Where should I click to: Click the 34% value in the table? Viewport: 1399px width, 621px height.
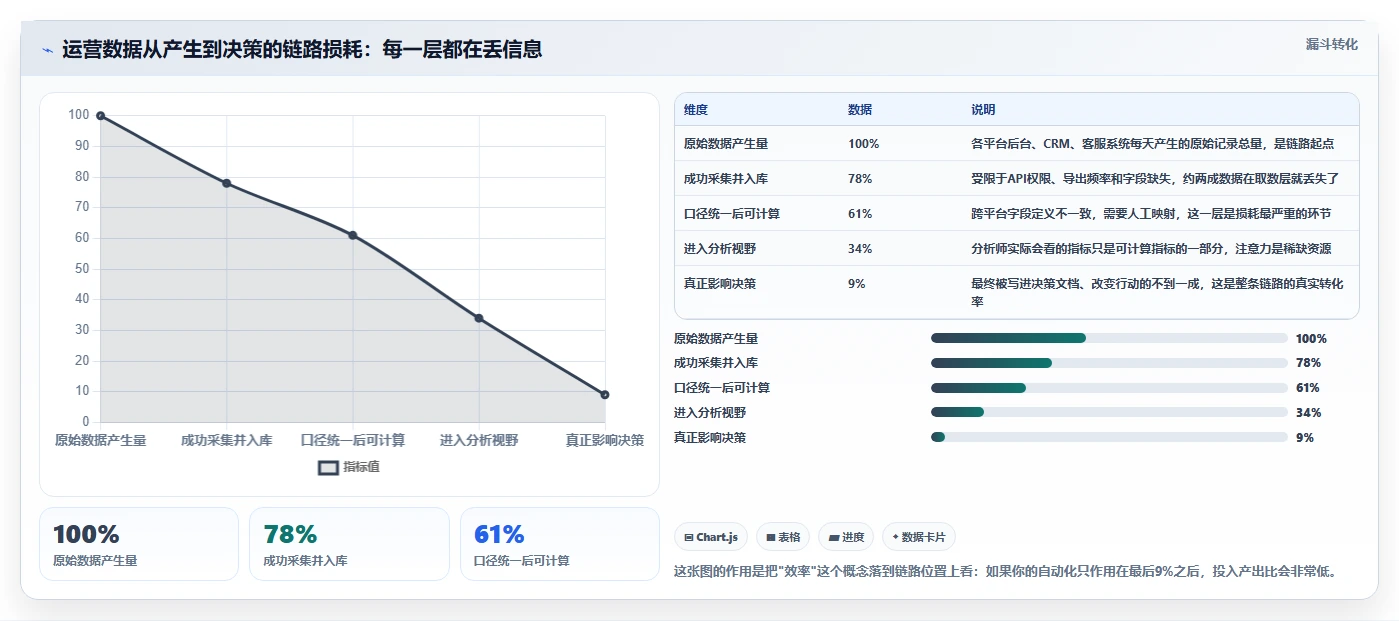(860, 249)
